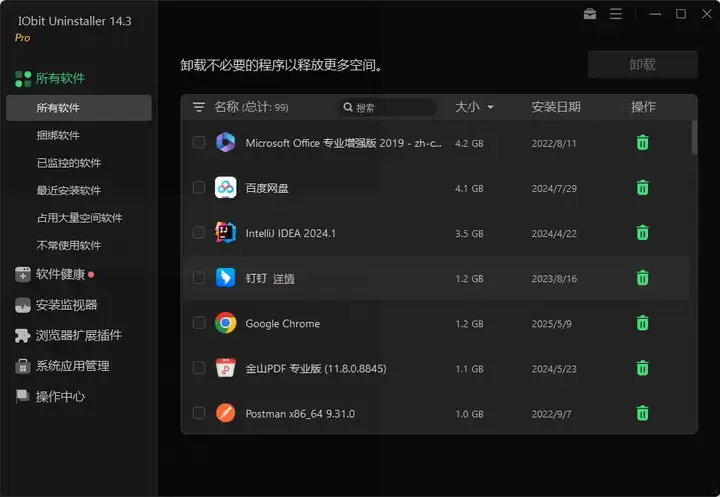
Task: Click 百度网盘 program name
Action: pos(267,188)
